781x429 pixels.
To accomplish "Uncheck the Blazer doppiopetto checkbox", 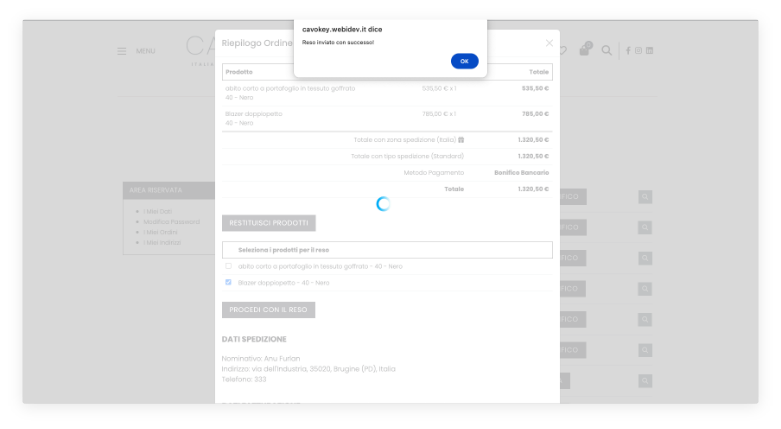I will point(228,283).
